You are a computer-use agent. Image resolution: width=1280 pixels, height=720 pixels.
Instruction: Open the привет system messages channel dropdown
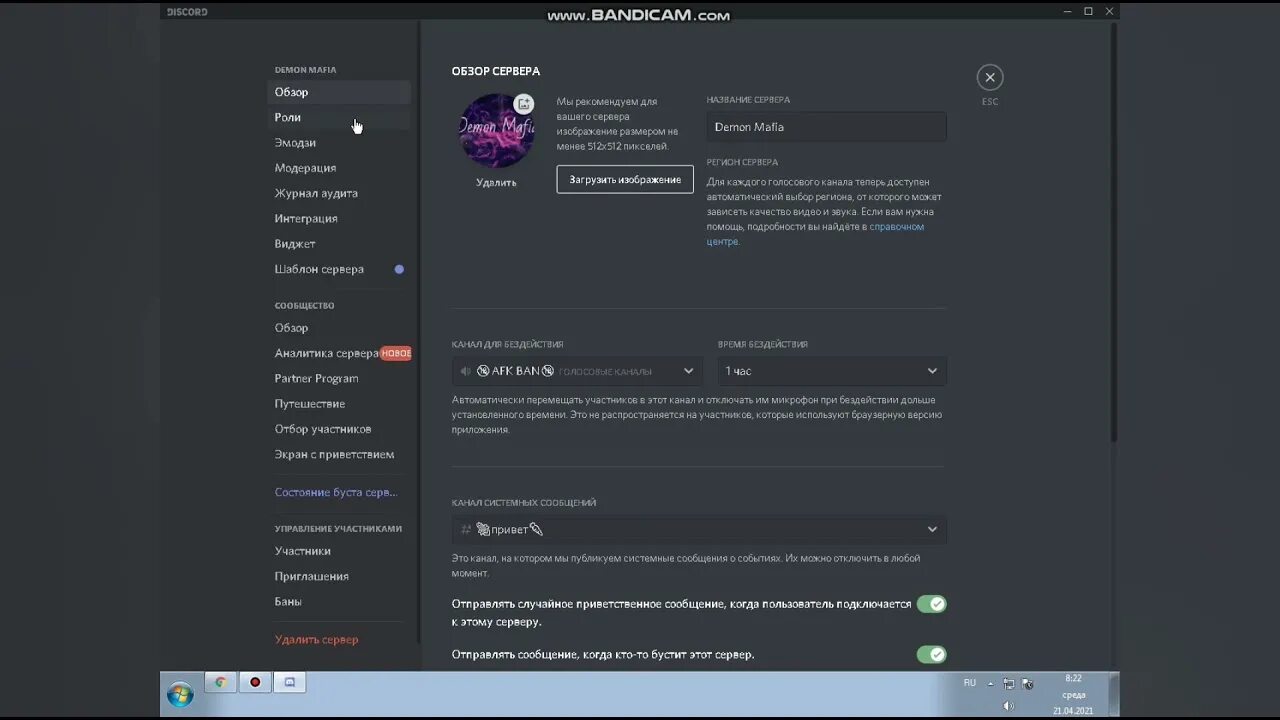[699, 529]
